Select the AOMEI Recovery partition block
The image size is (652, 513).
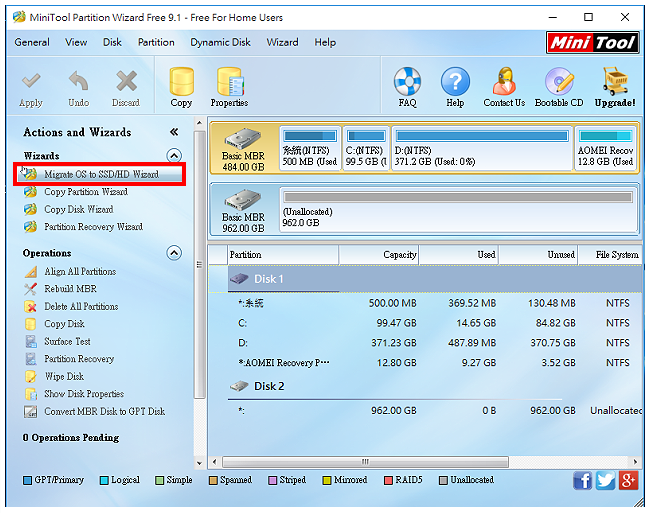[x=605, y=148]
